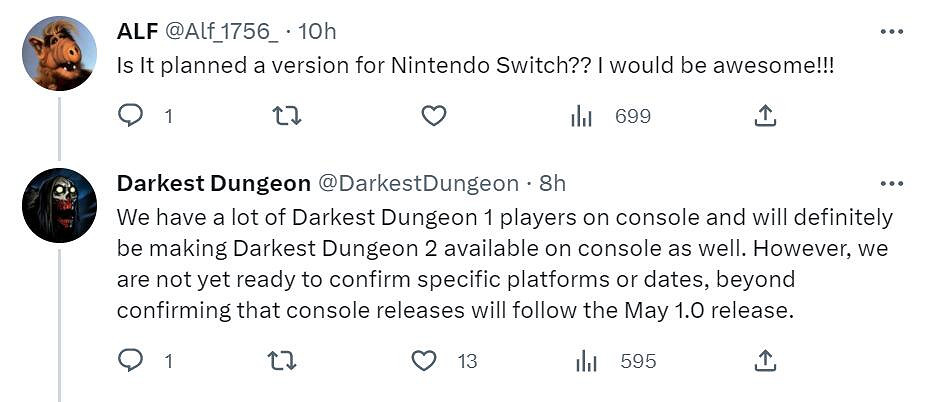Open Darkest Dungeon's profile avatar
This screenshot has width=930, height=402.
[59, 205]
